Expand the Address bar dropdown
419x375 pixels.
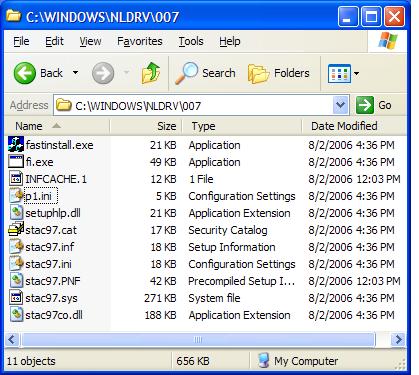[340, 105]
